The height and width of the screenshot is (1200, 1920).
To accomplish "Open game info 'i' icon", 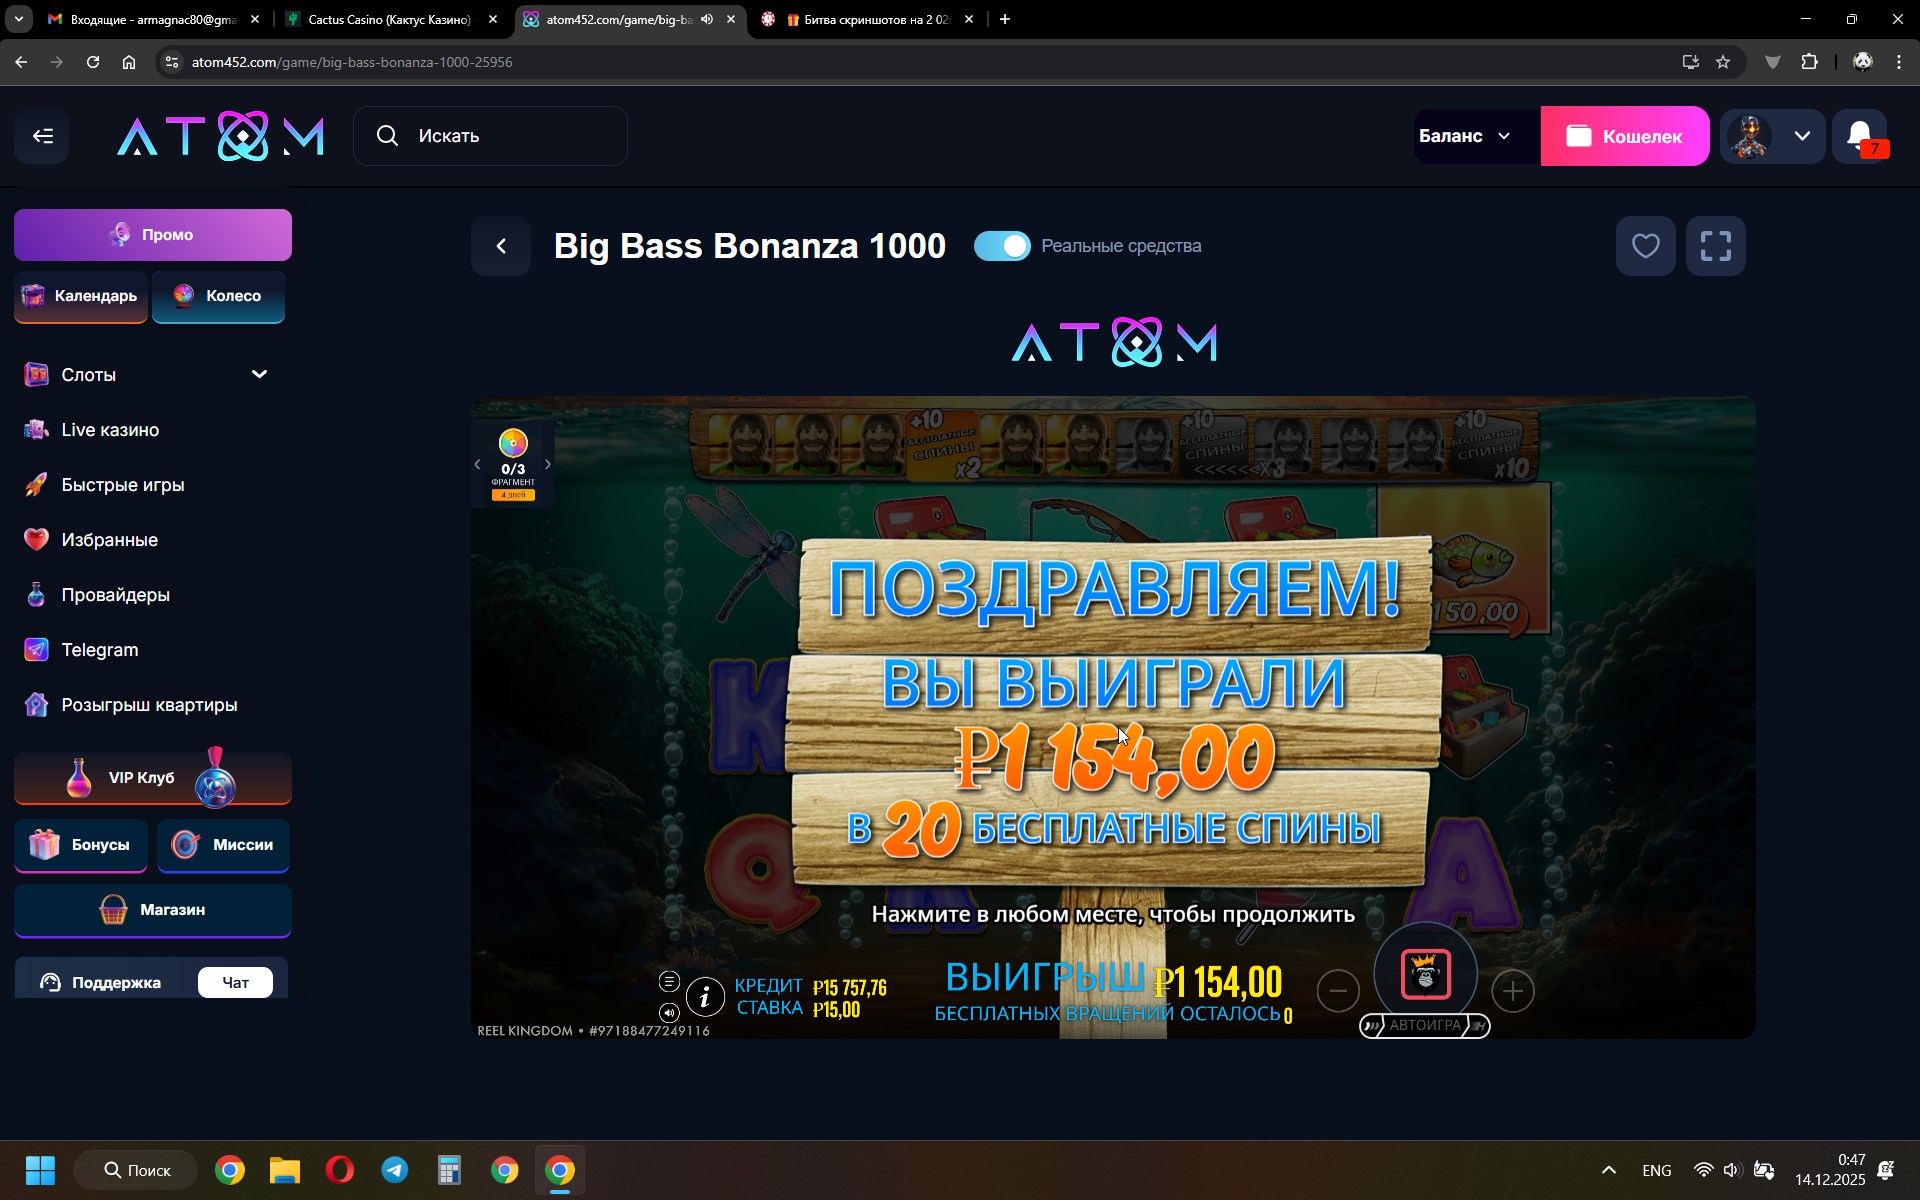I will coord(705,996).
